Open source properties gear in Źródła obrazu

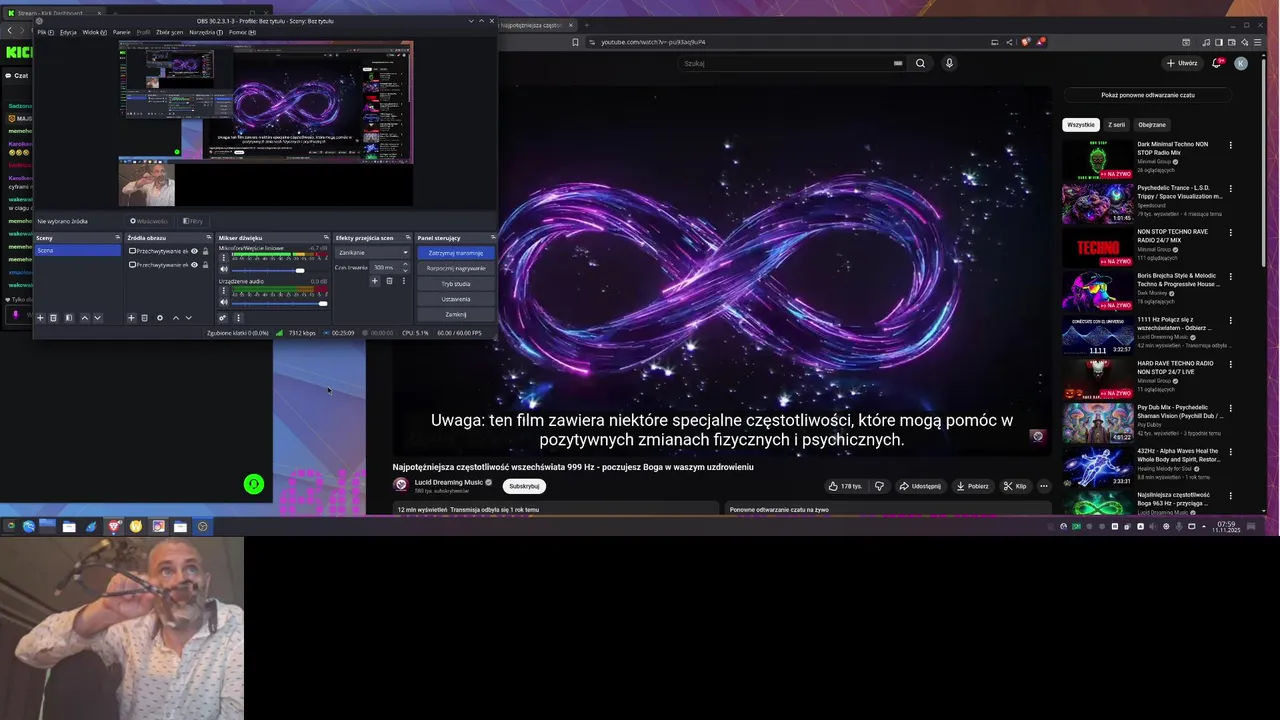(159, 318)
